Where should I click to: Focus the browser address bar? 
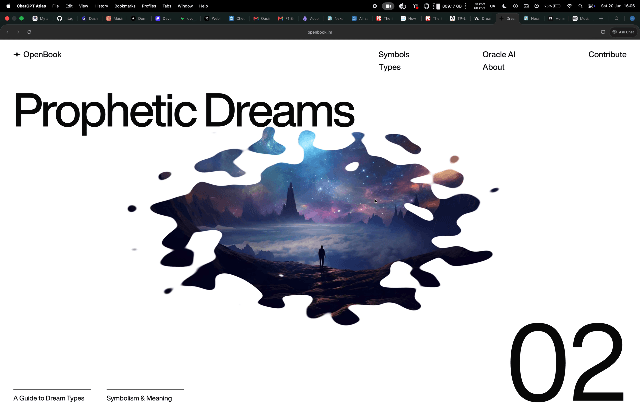point(320,32)
